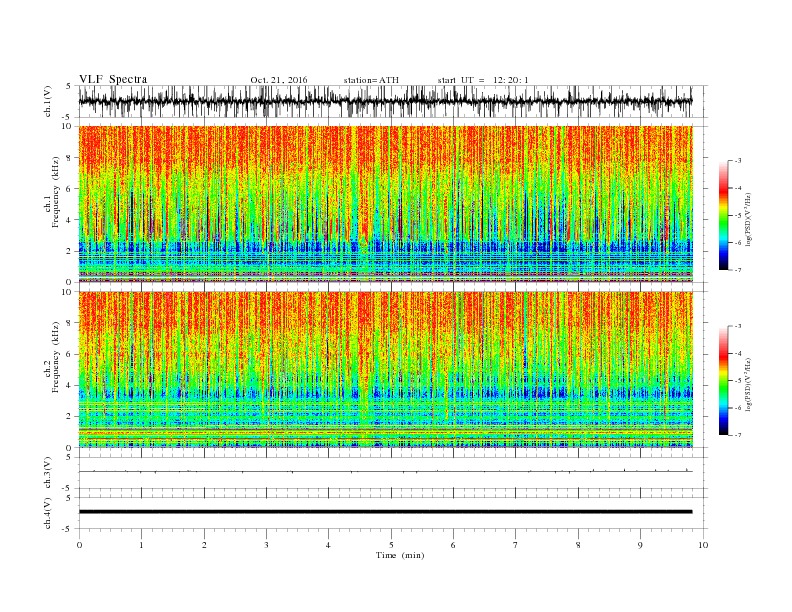This screenshot has width=792, height=612.
Task: Click the "-3" tick on ch.1 color bar
Action: pyautogui.click(x=737, y=161)
